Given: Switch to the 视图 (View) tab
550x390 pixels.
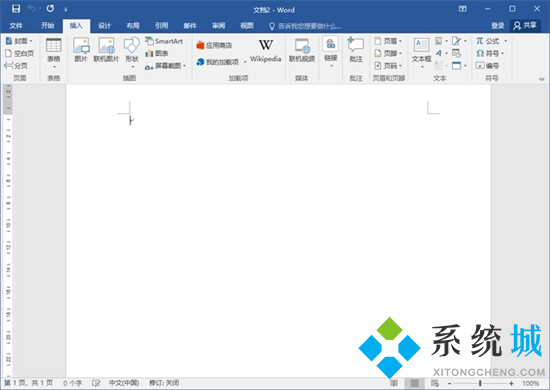Looking at the screenshot, I should pyautogui.click(x=247, y=26).
